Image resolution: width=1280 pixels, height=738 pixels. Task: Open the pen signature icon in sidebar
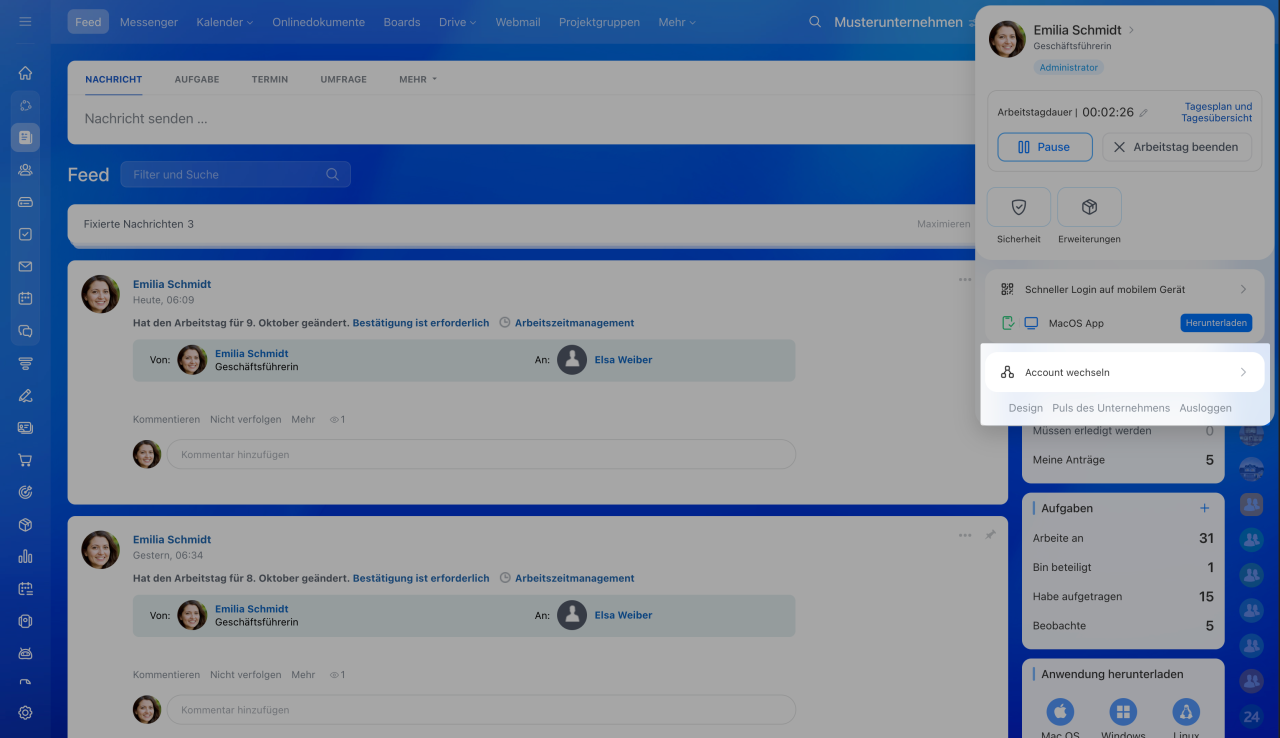(x=25, y=395)
